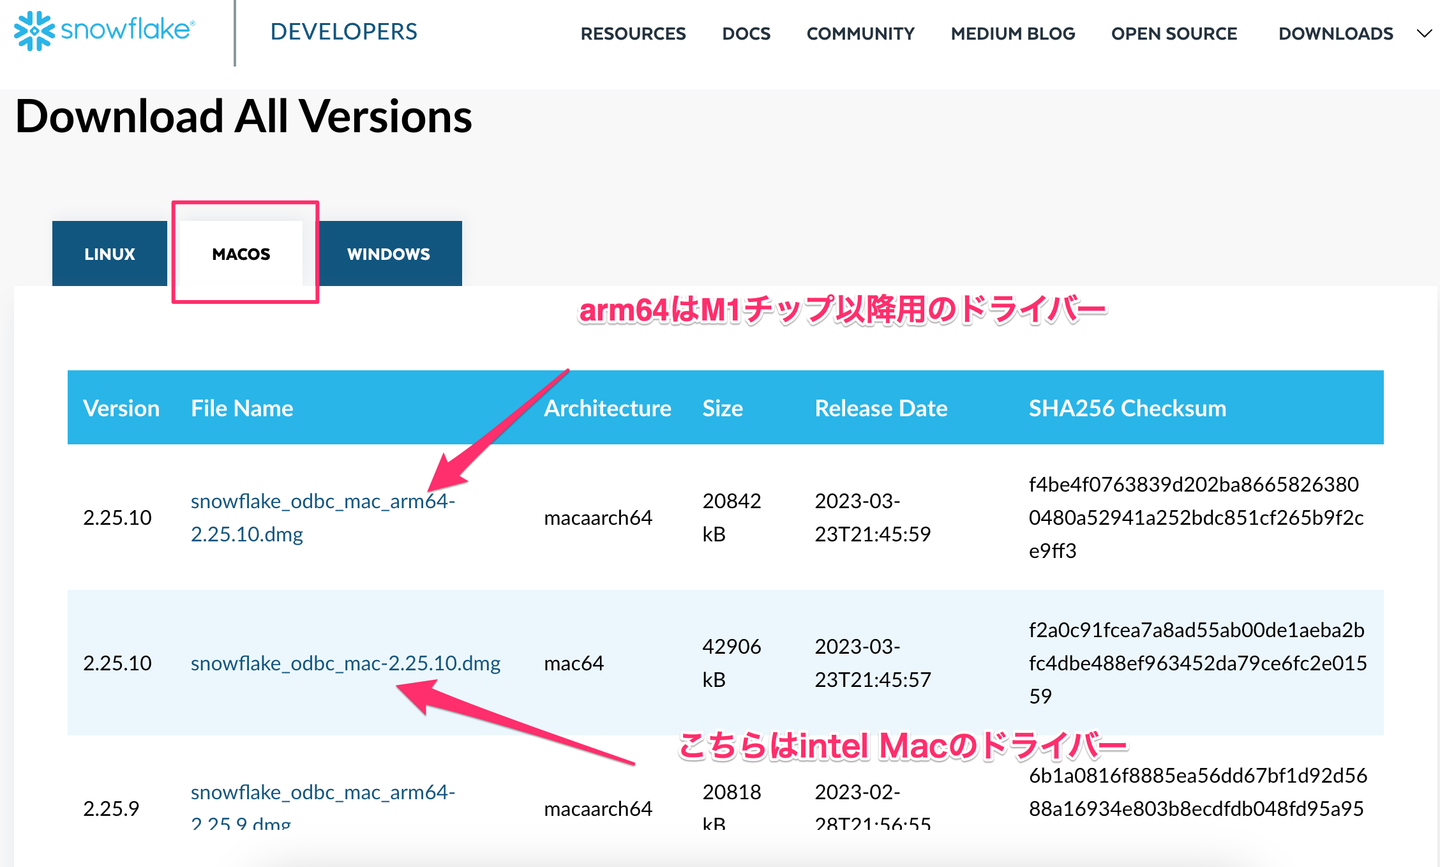Click checksum starting with f2a0c91fcea7a8
The height and width of the screenshot is (867, 1440).
pos(1197,663)
